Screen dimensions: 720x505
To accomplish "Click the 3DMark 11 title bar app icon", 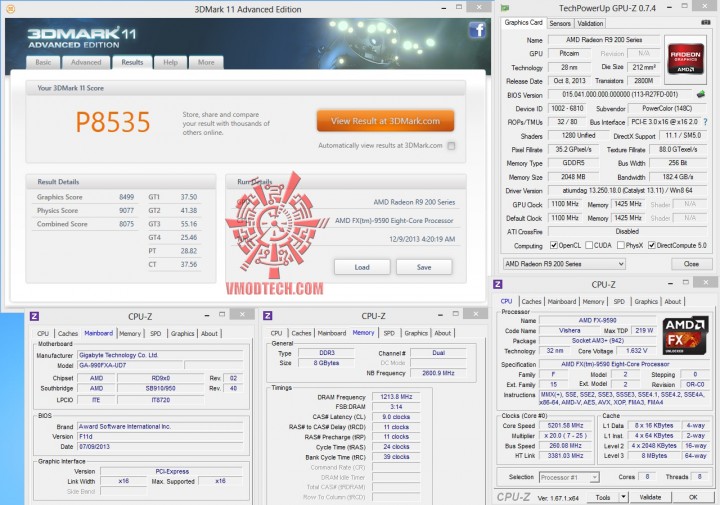I will coord(10,9).
